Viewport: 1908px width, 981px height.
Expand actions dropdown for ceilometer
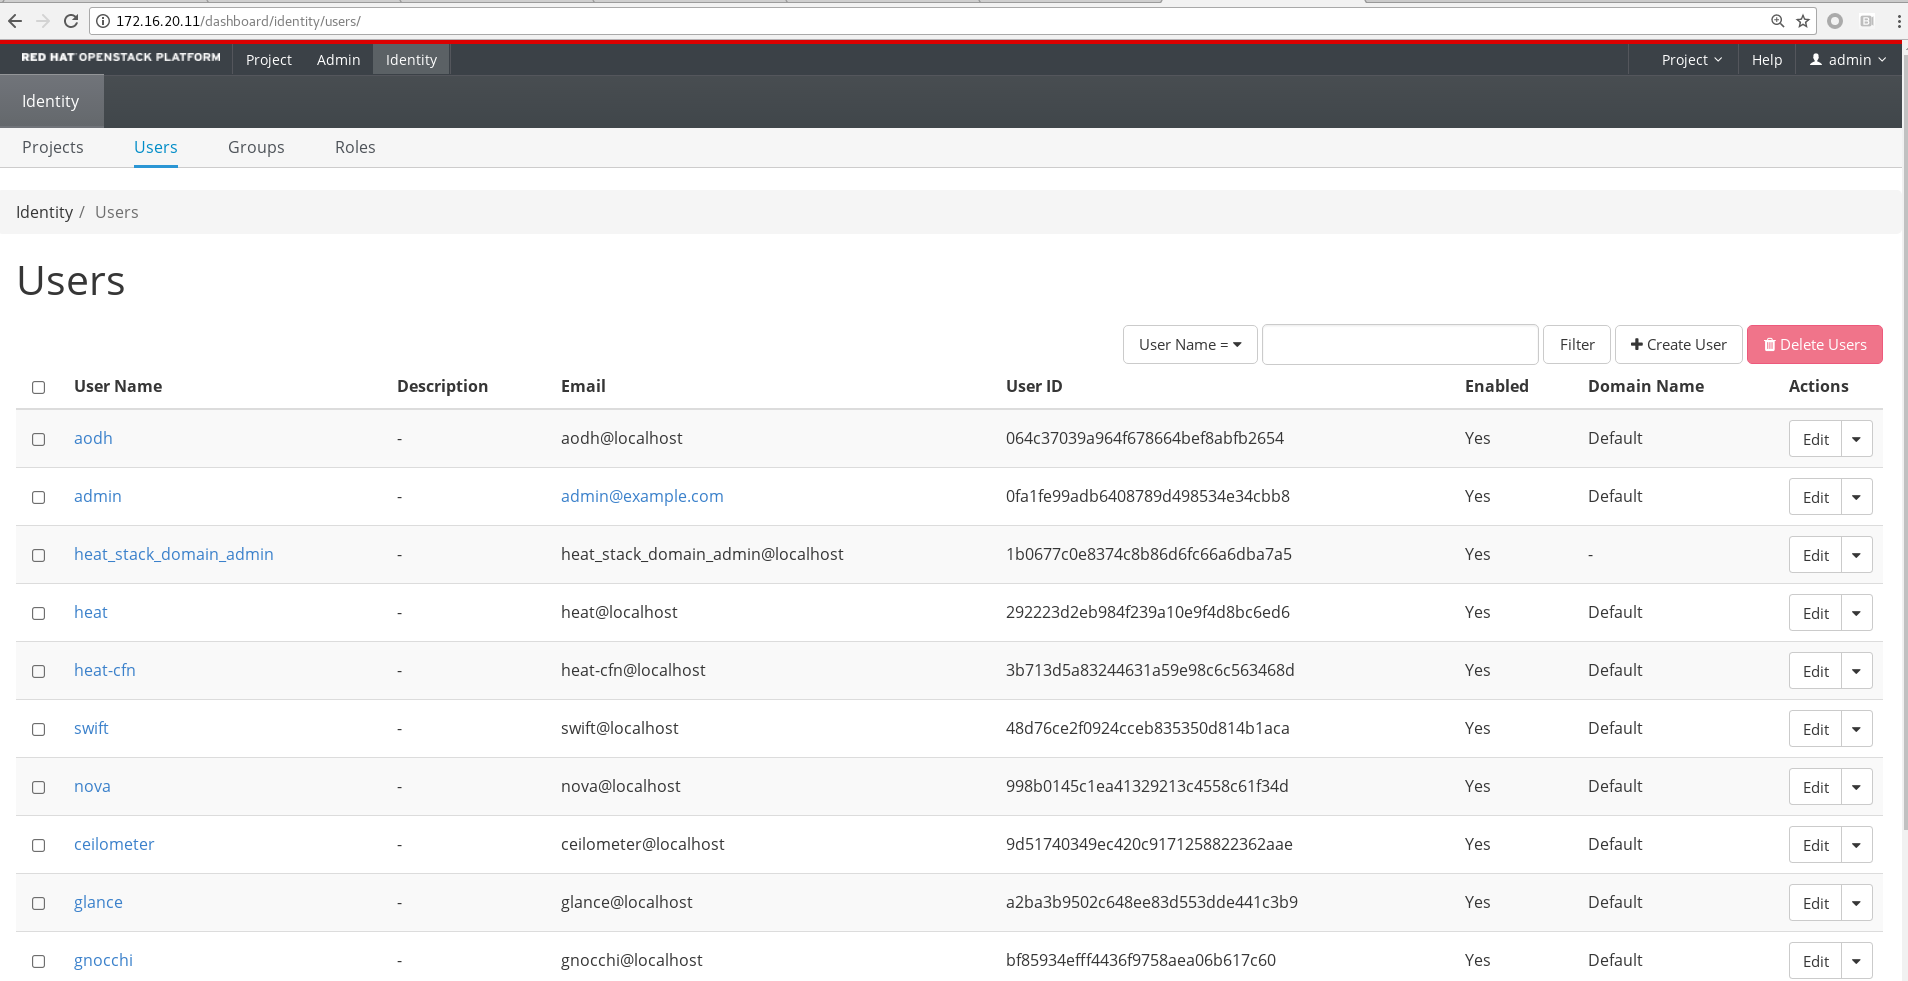[x=1856, y=845]
